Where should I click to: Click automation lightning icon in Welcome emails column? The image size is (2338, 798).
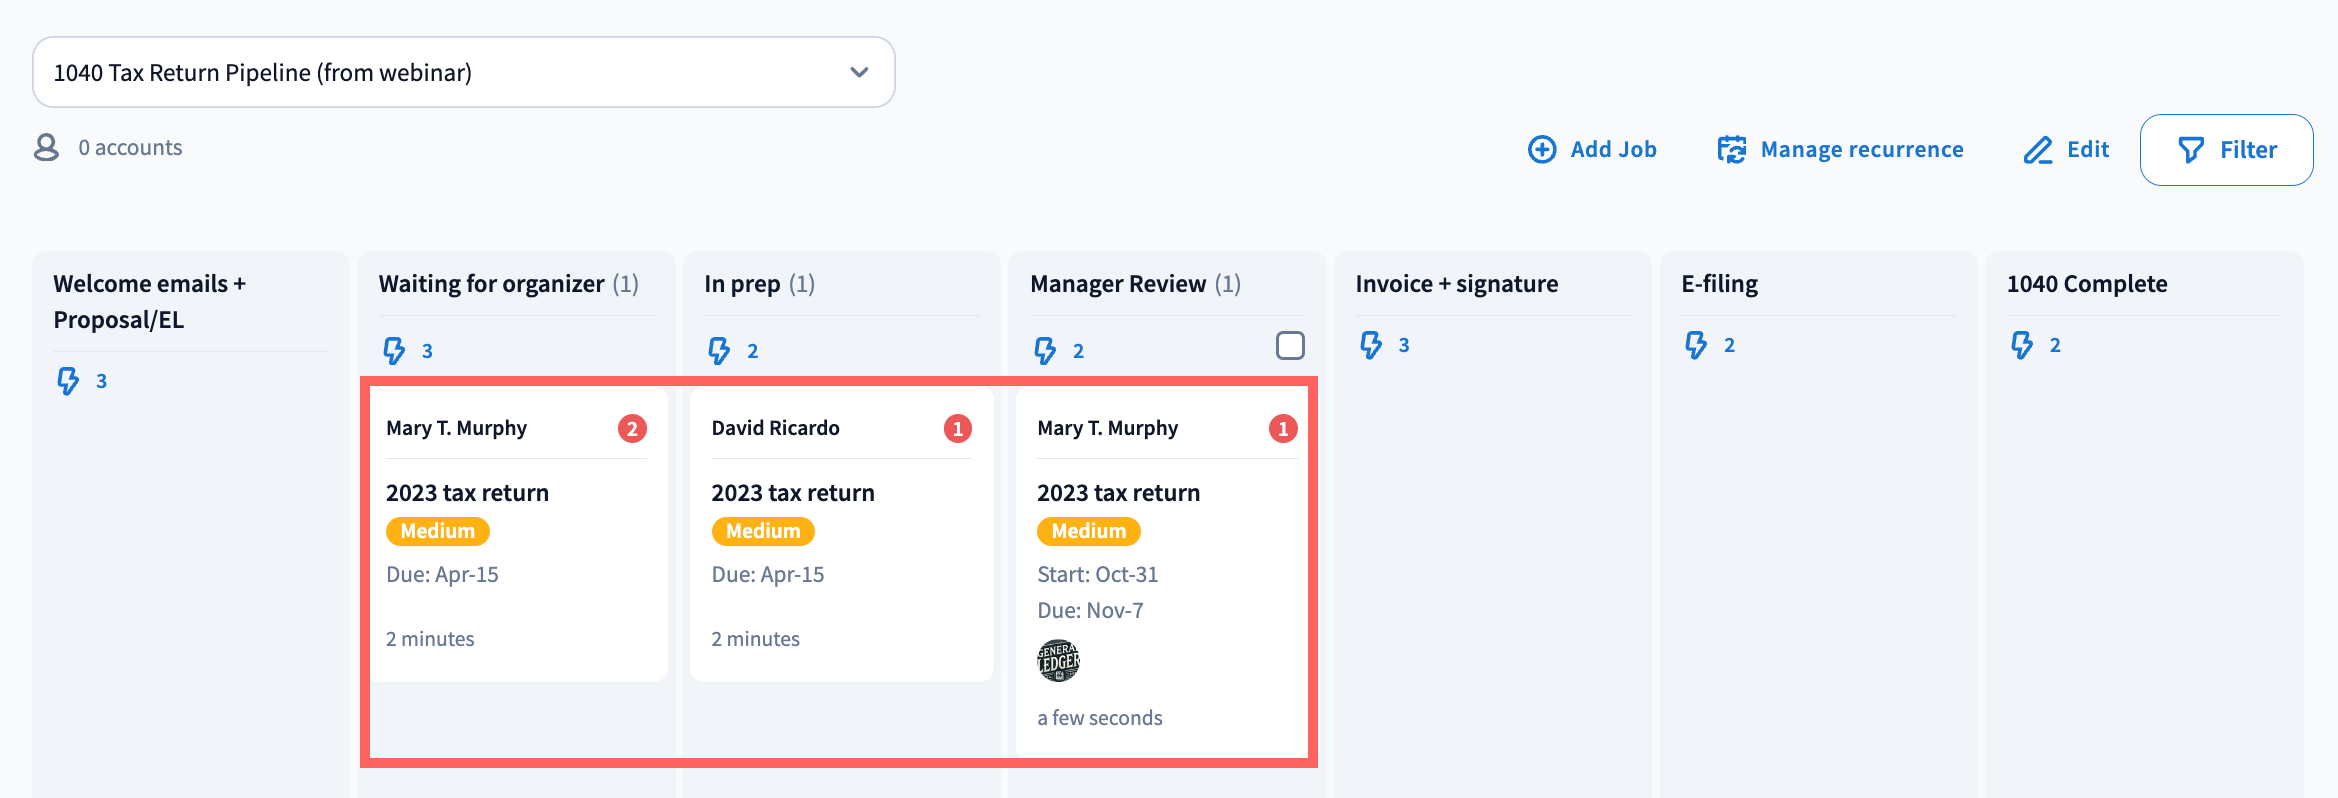(x=68, y=381)
